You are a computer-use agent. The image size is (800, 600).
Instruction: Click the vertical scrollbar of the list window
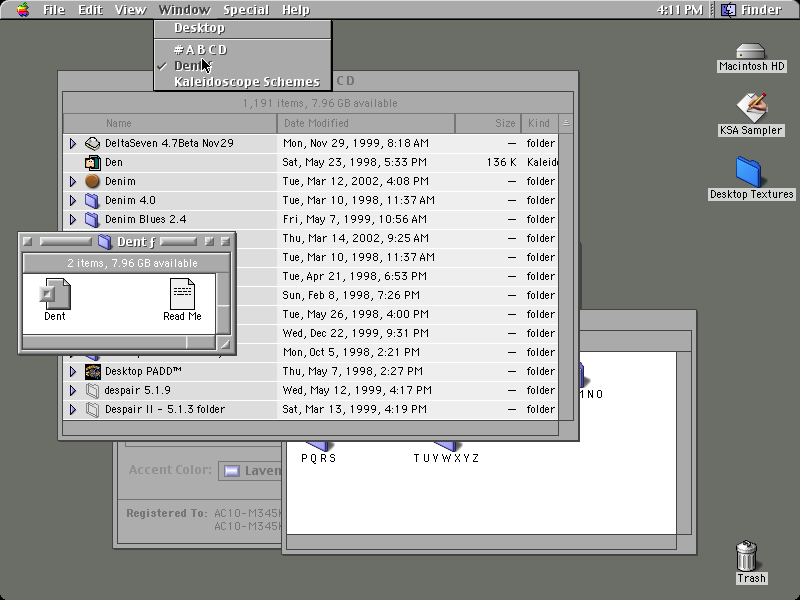point(566,276)
